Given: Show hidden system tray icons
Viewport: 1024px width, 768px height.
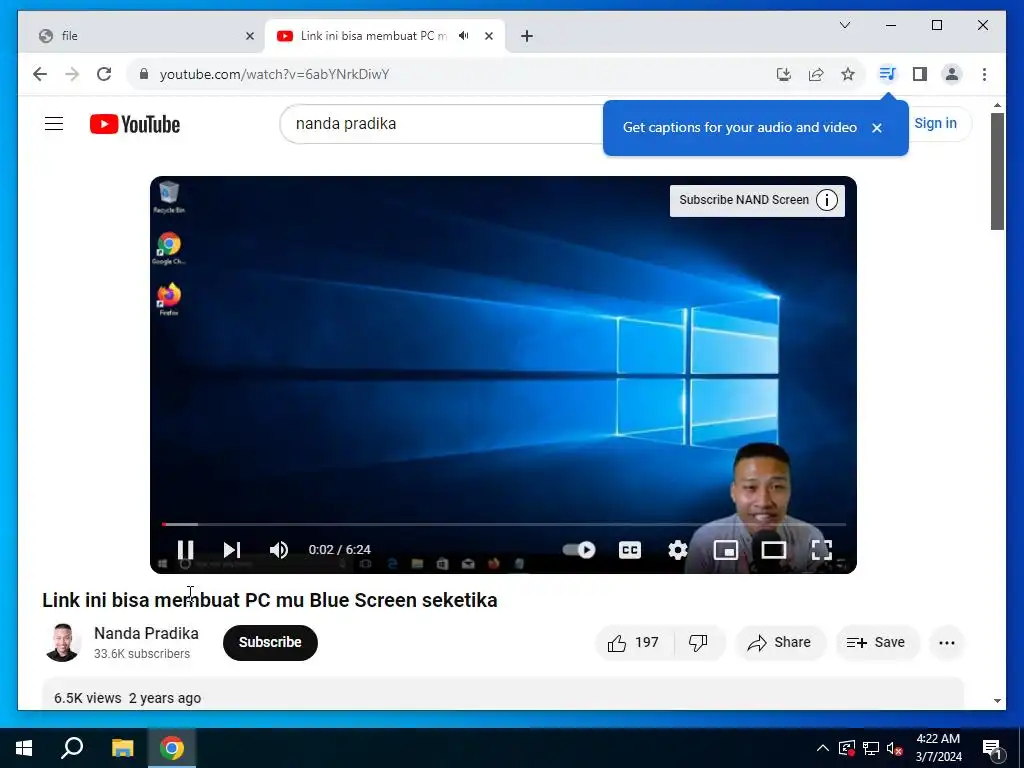Looking at the screenshot, I should [x=823, y=748].
